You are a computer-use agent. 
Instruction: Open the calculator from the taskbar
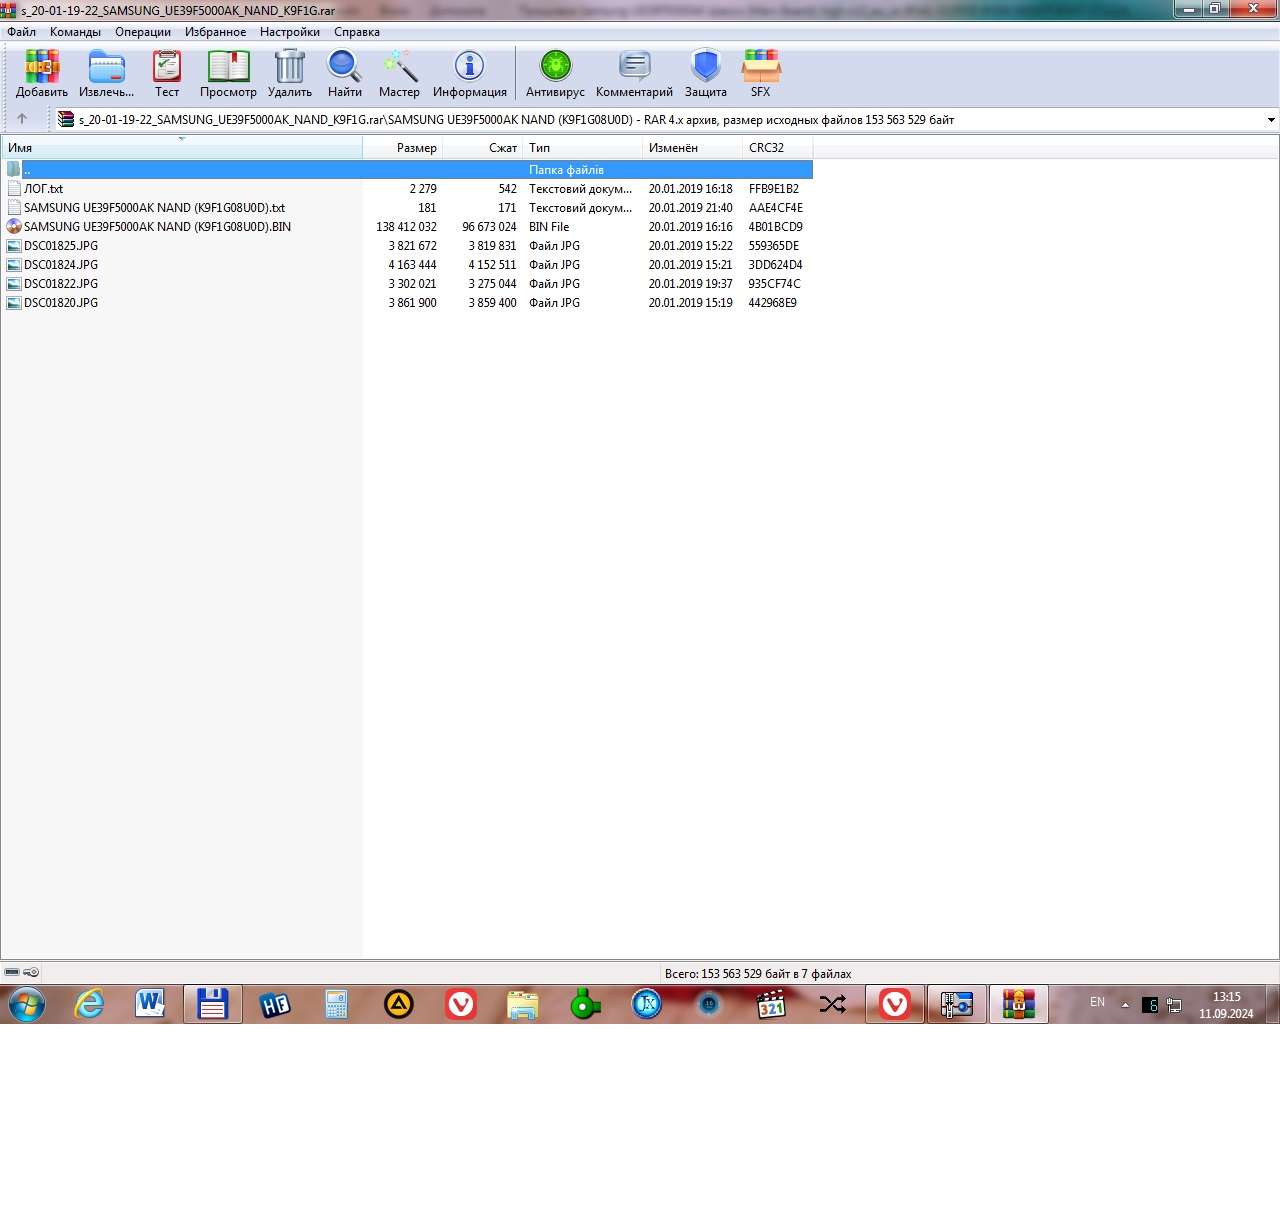pyautogui.click(x=336, y=1004)
